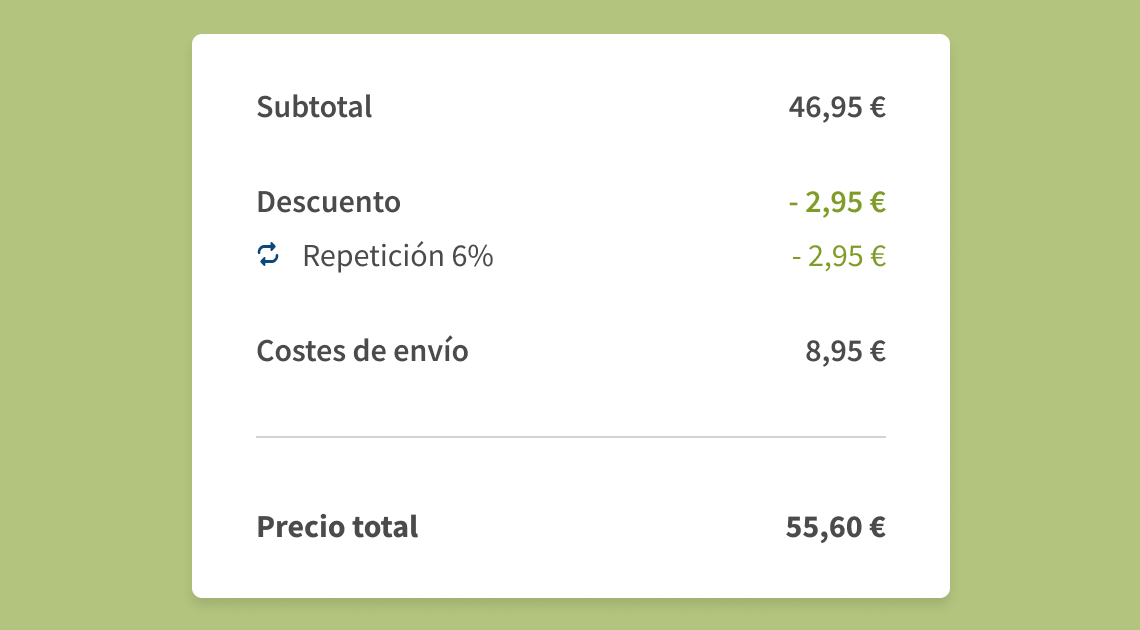Click the divider line above Precio total

pyautogui.click(x=570, y=435)
